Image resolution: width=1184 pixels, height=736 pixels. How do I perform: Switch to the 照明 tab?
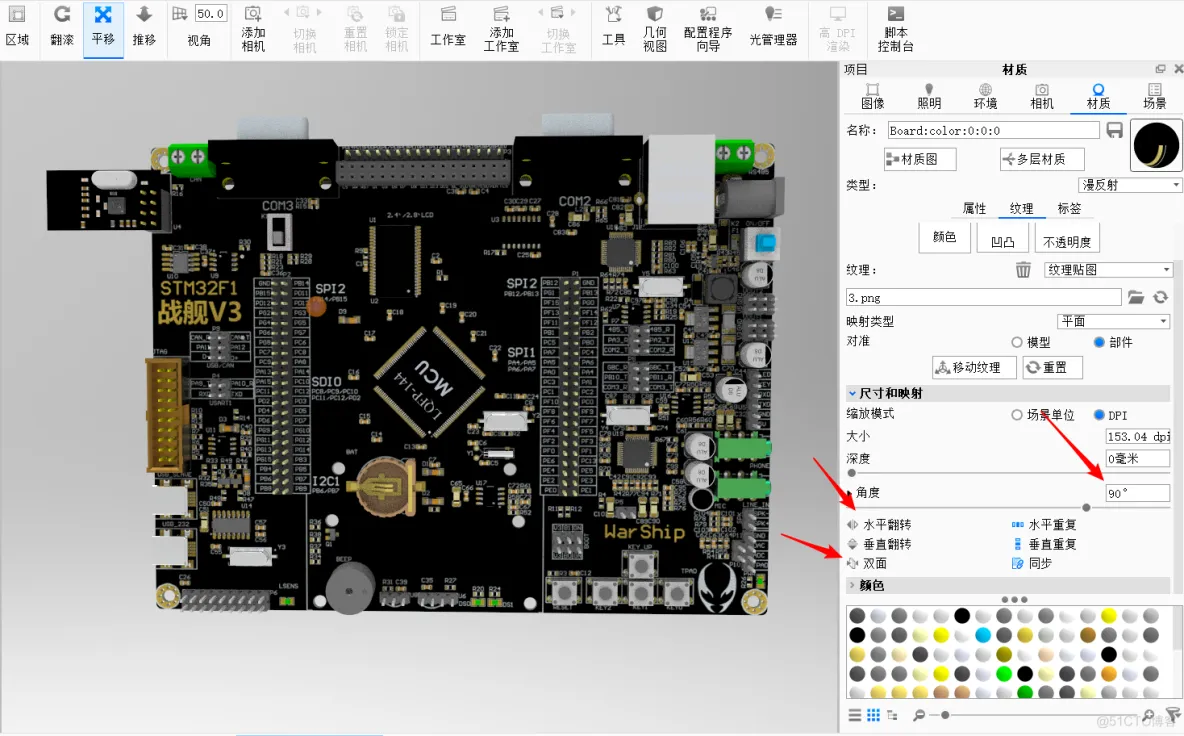point(929,97)
